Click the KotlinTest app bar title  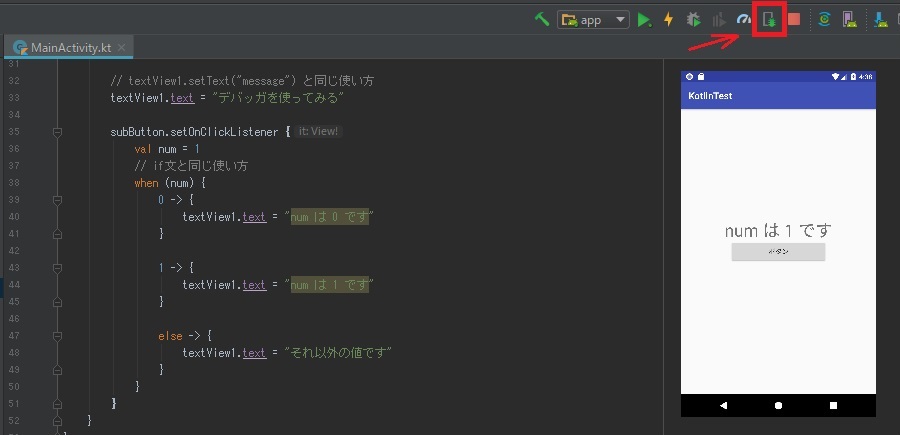(710, 96)
